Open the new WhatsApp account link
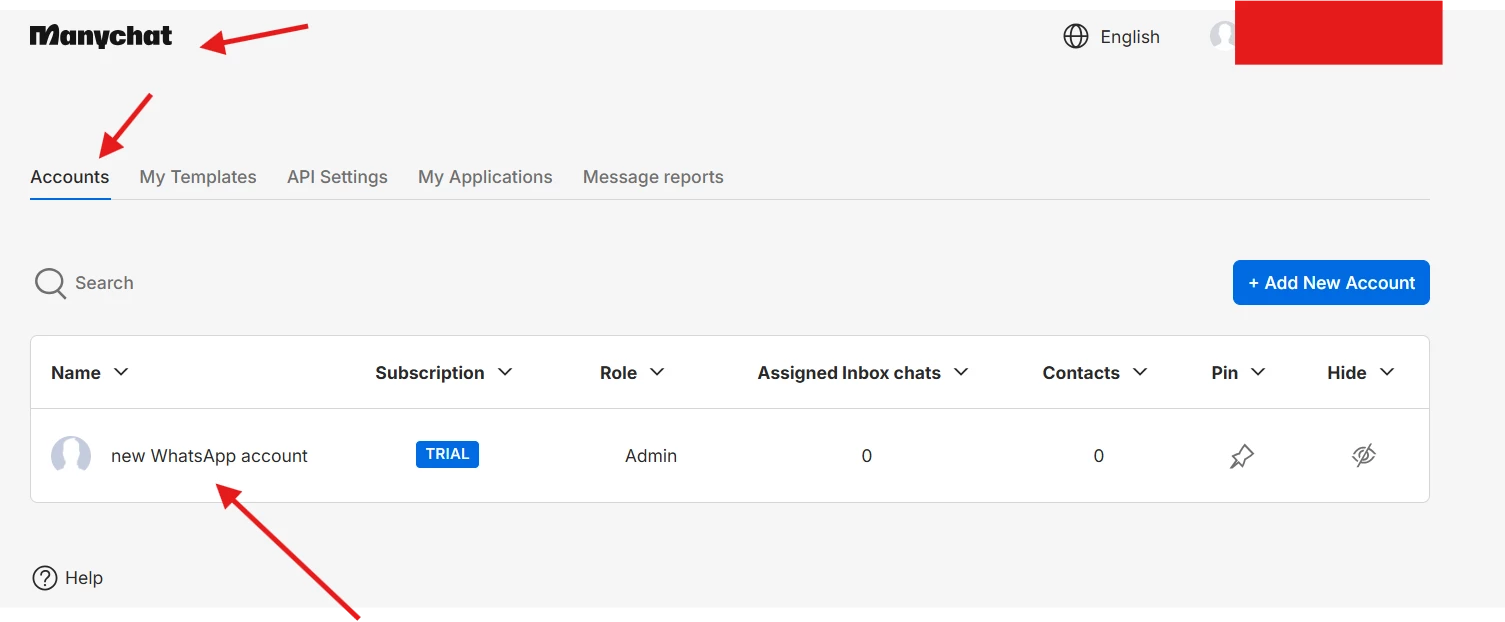This screenshot has height=622, width=1505. (209, 456)
